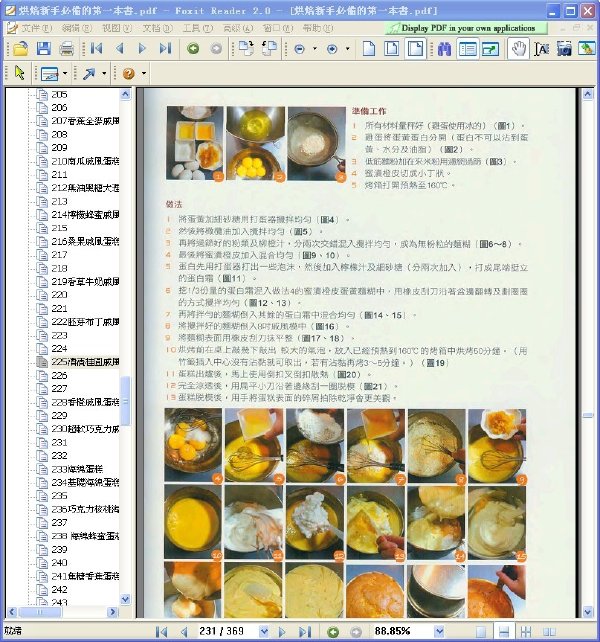Set Actual Size page view
The height and width of the screenshot is (642, 600).
369,49
